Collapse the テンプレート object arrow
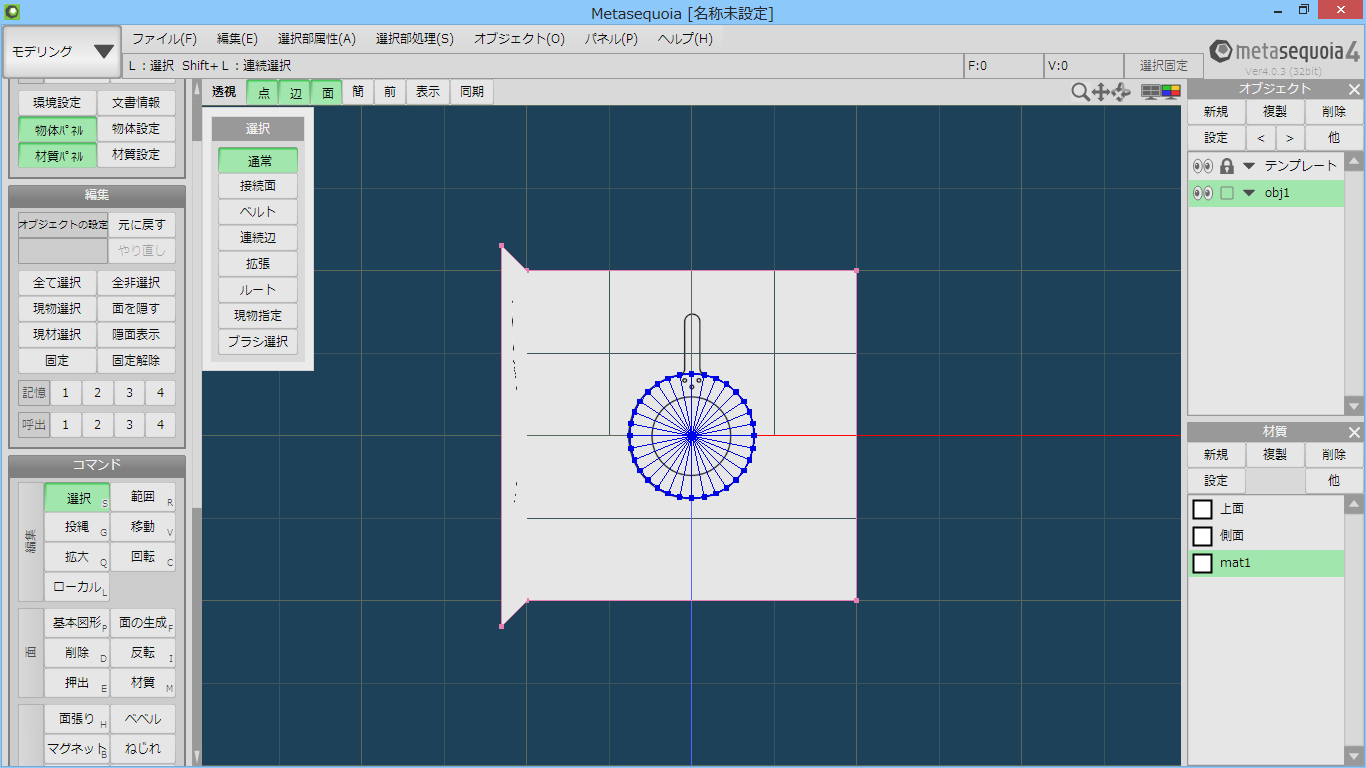The image size is (1366, 768). [1248, 166]
